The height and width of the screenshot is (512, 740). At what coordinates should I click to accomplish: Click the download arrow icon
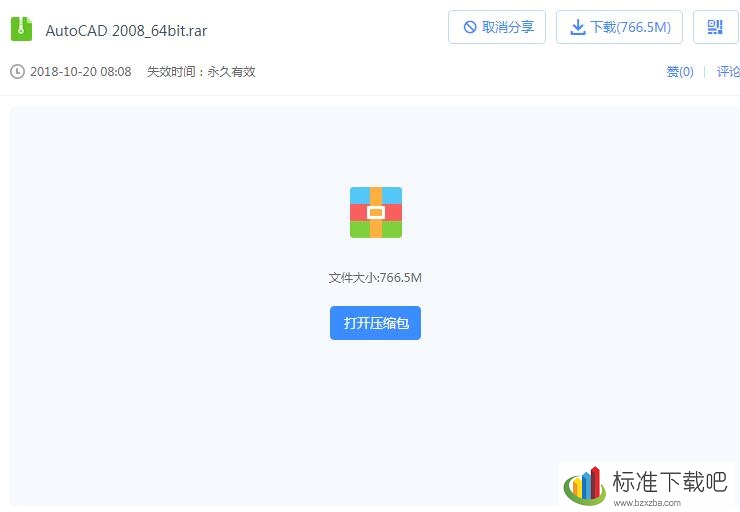click(577, 27)
